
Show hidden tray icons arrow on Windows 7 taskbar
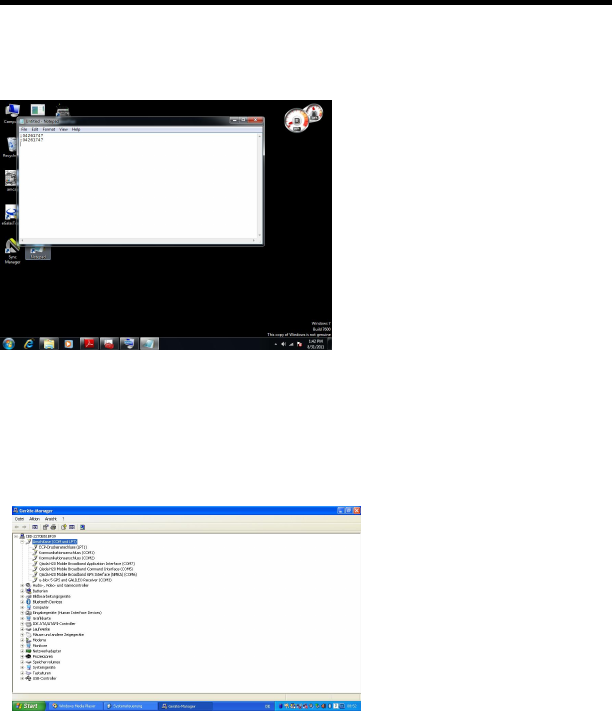point(276,344)
